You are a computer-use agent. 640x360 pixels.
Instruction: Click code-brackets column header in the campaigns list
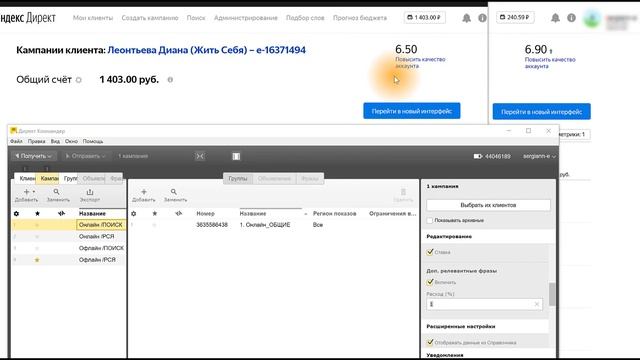coord(61,213)
